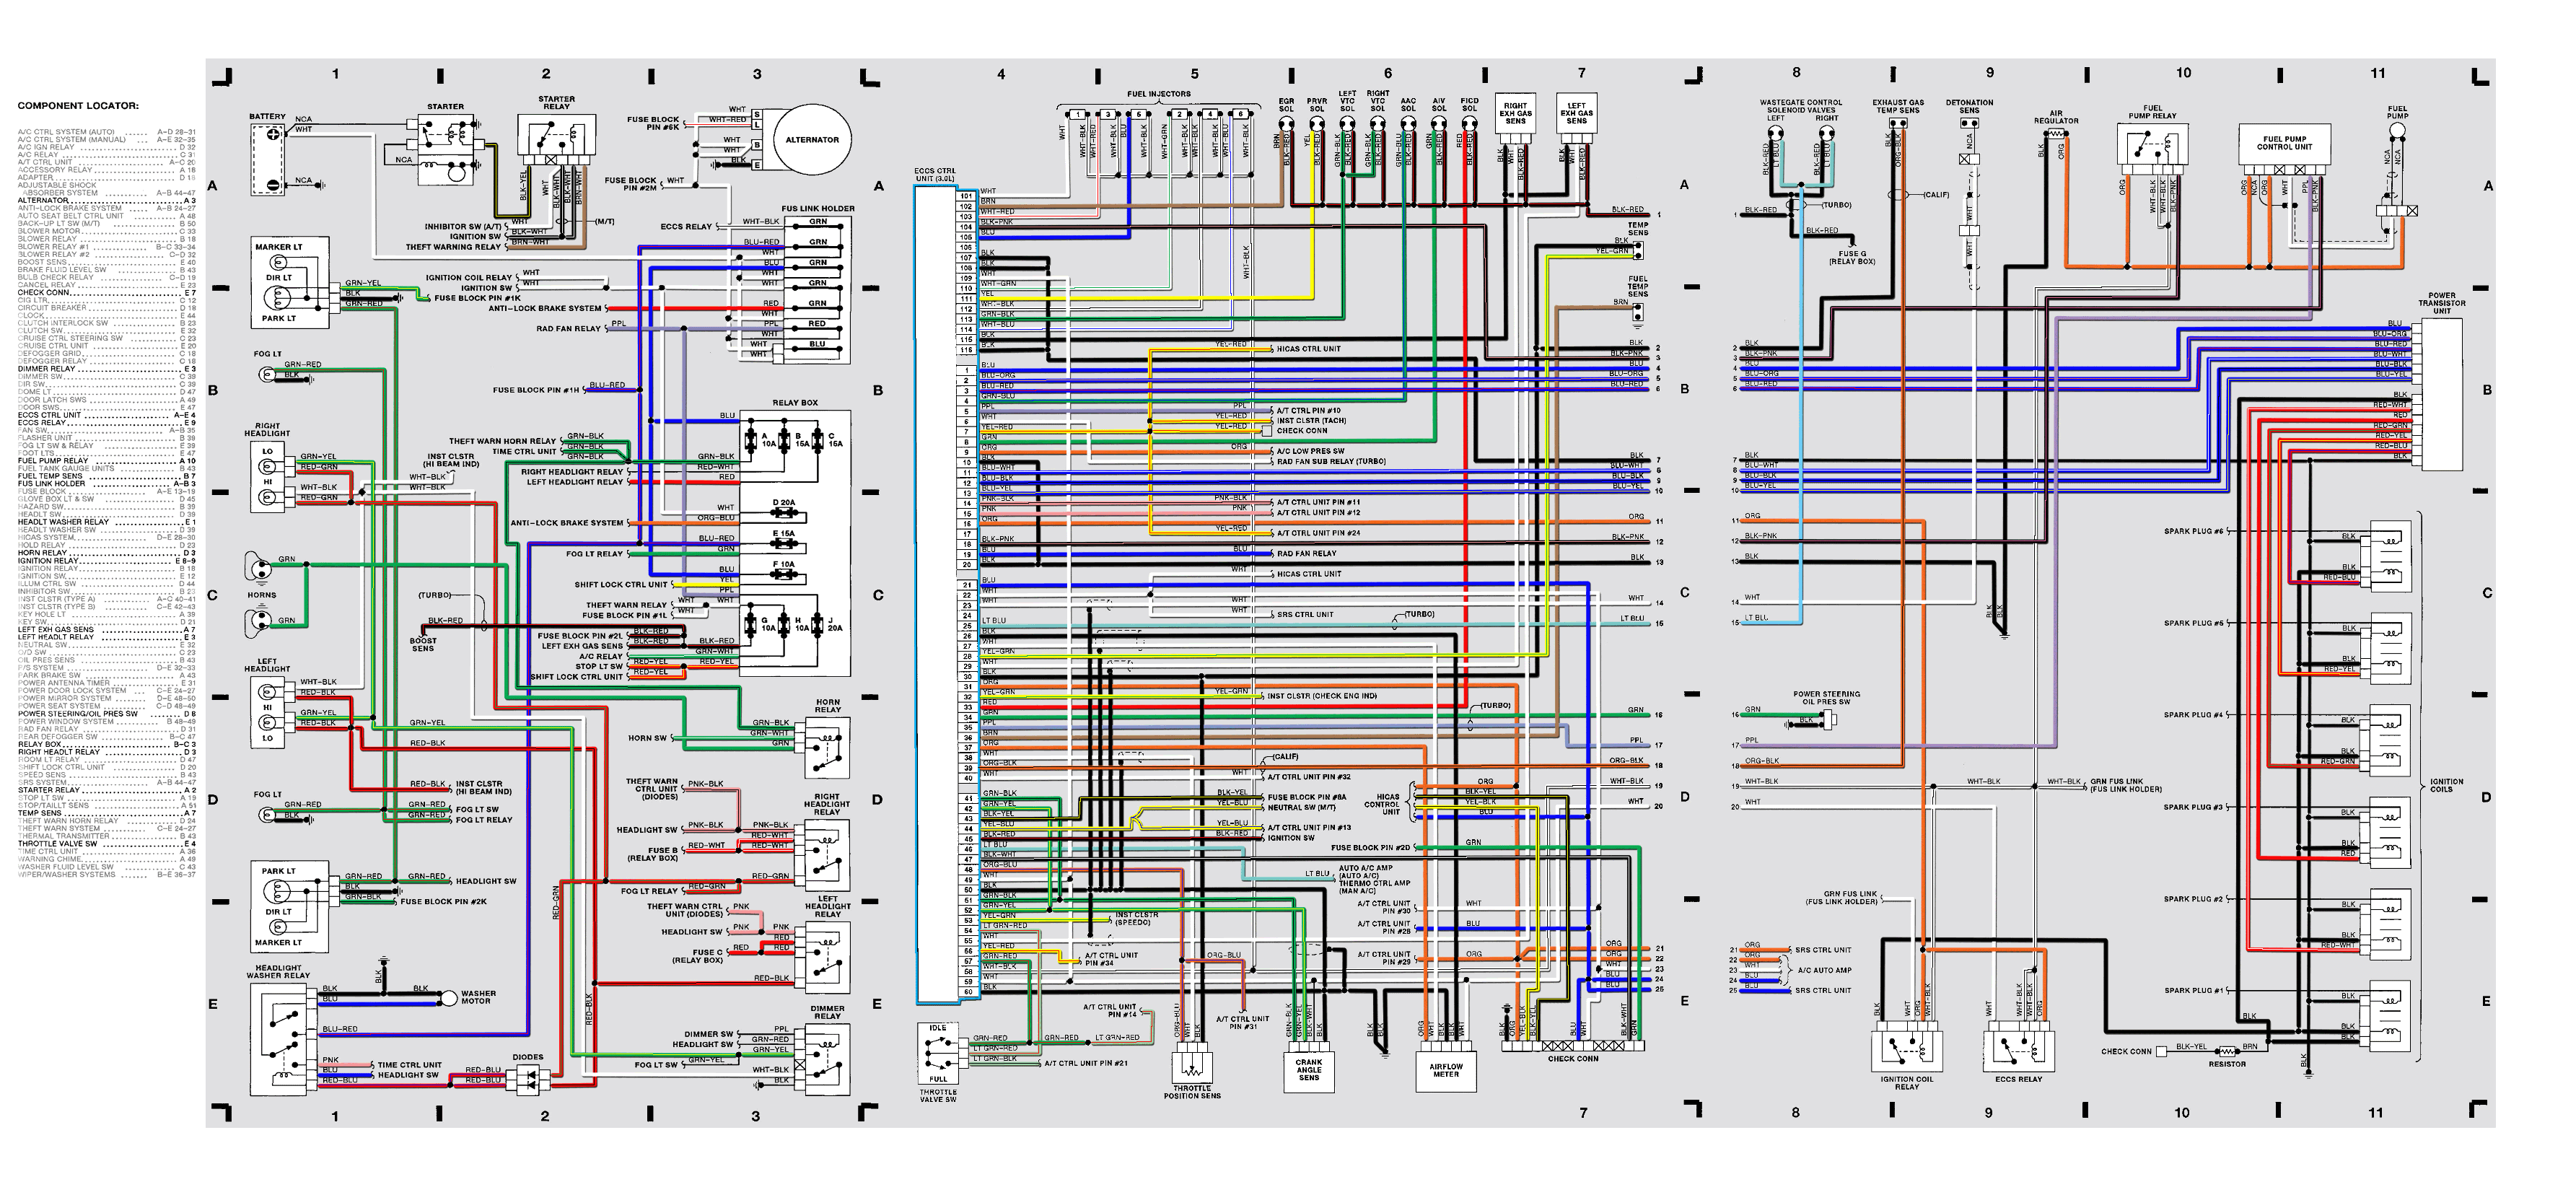
Task: Click the Relay Box label
Action: (795, 403)
